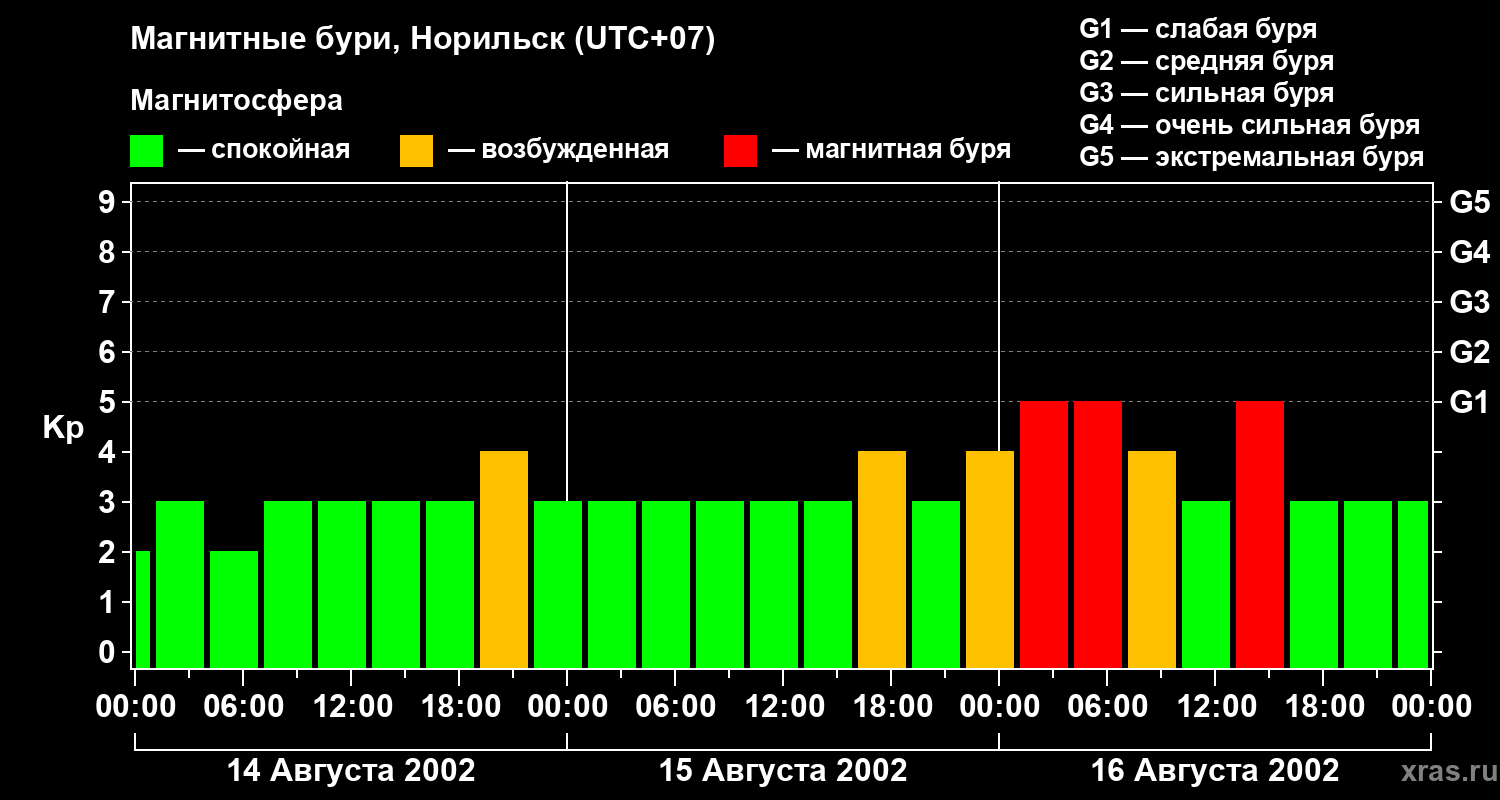Select the narrow first green bar at chart start
Screen dimensions: 1500x800
tap(142, 609)
